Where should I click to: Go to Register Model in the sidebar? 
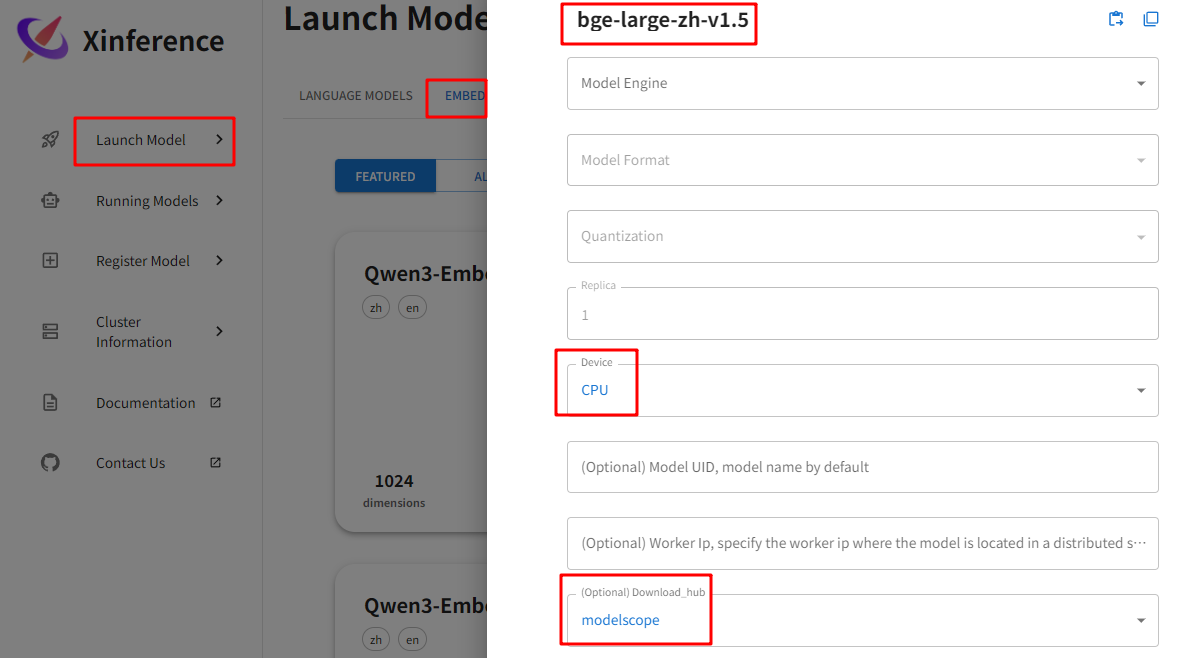tap(143, 261)
